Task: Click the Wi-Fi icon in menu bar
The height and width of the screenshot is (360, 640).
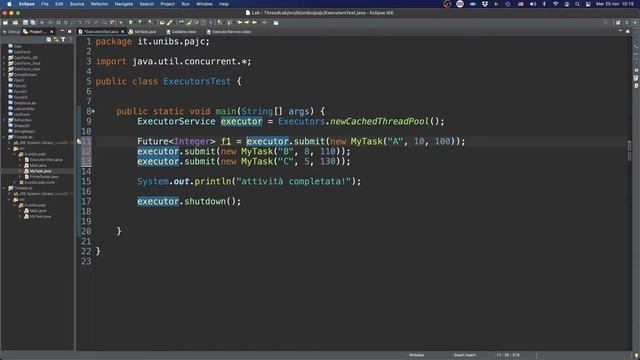Action: tap(556, 4)
